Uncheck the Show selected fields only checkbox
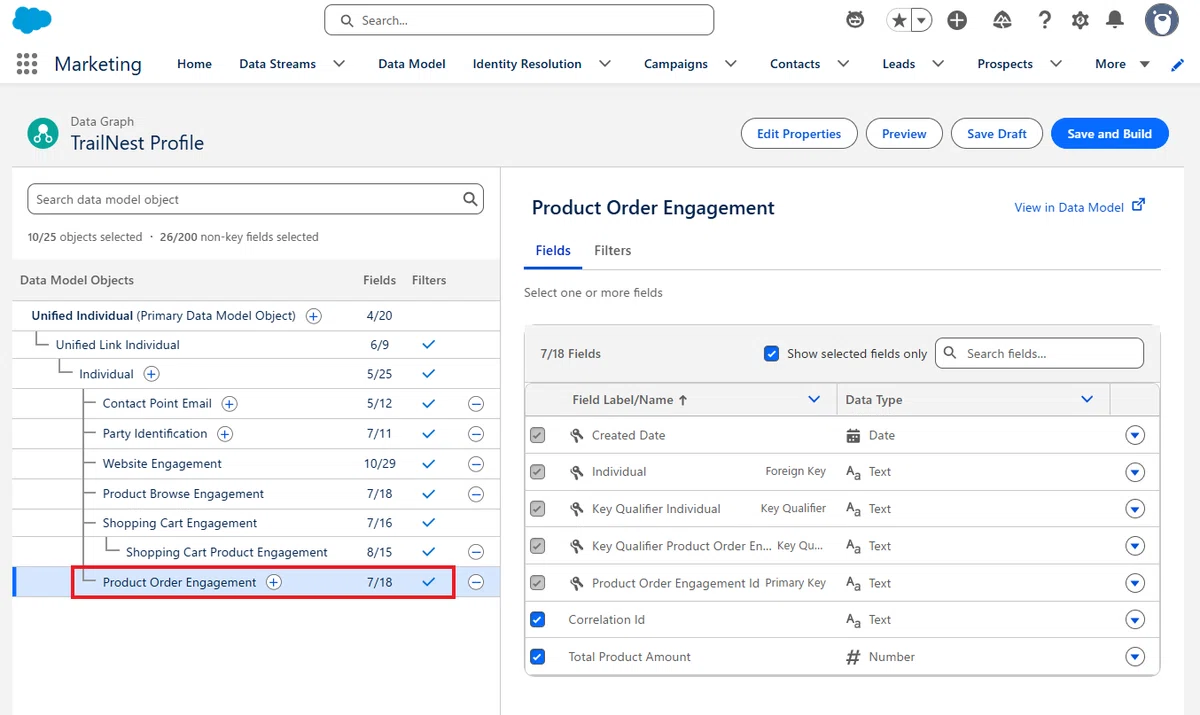Screen dimensions: 1200x715 771,353
